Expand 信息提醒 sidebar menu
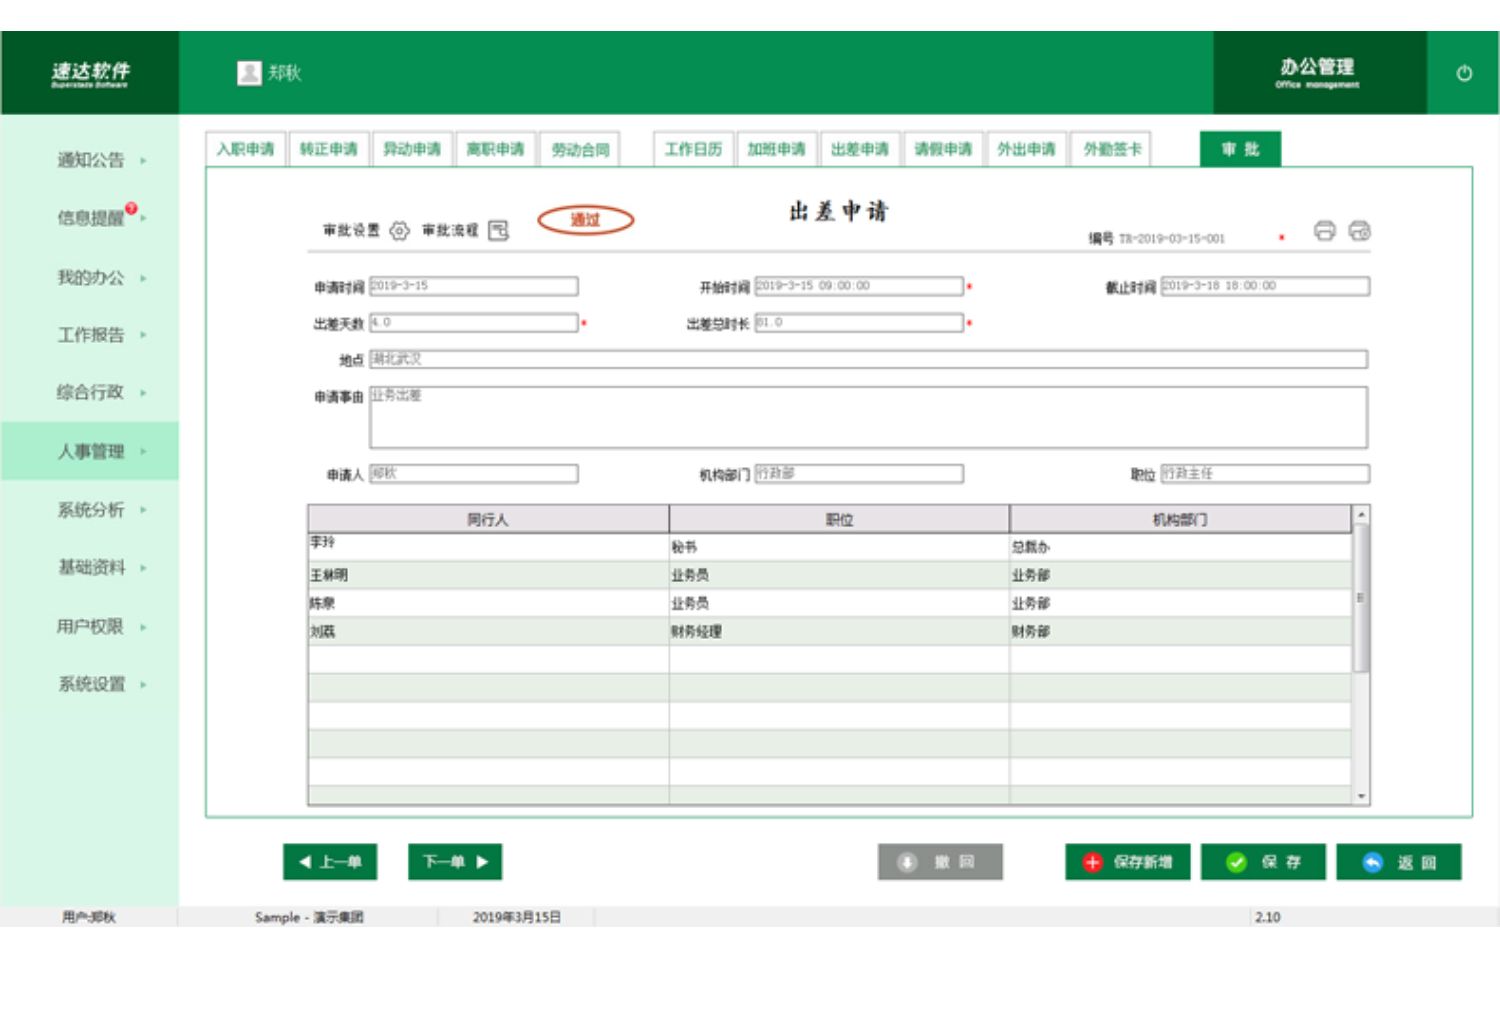Screen dimensions: 1500x1020 click(90, 218)
